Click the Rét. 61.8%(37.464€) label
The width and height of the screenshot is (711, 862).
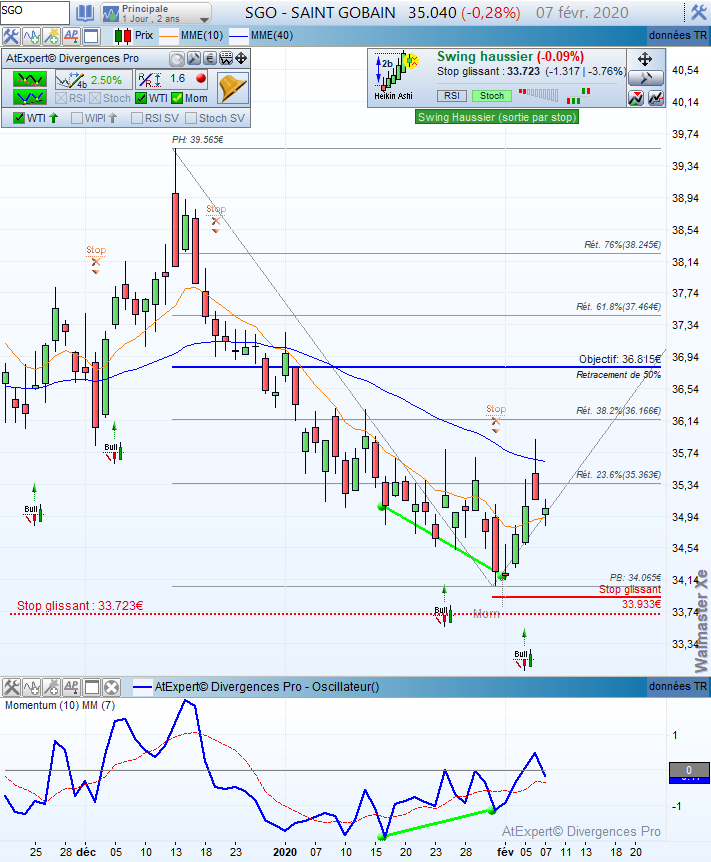point(618,307)
